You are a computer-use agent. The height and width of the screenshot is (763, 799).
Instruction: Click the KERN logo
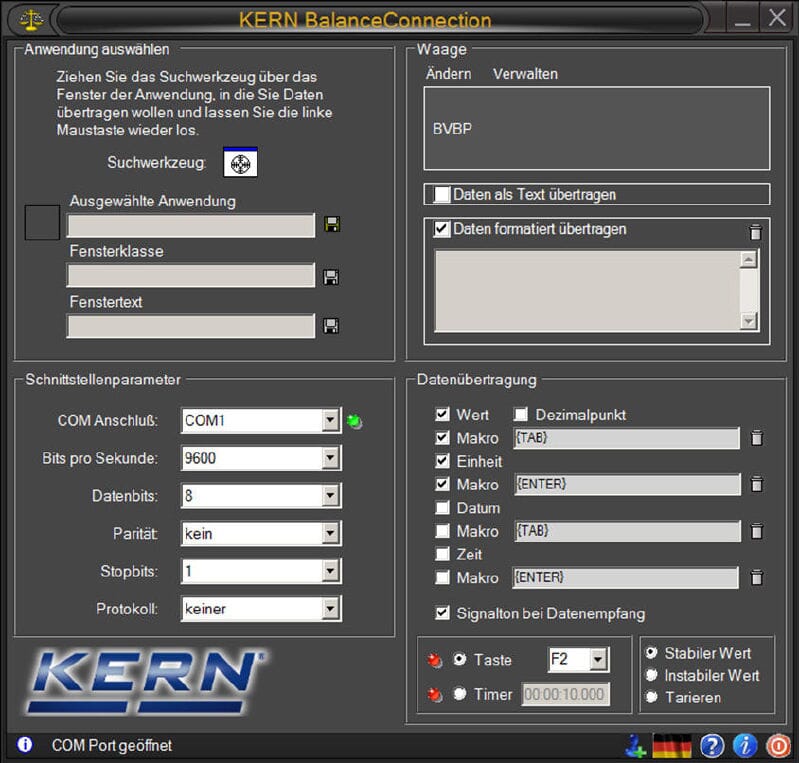(147, 682)
